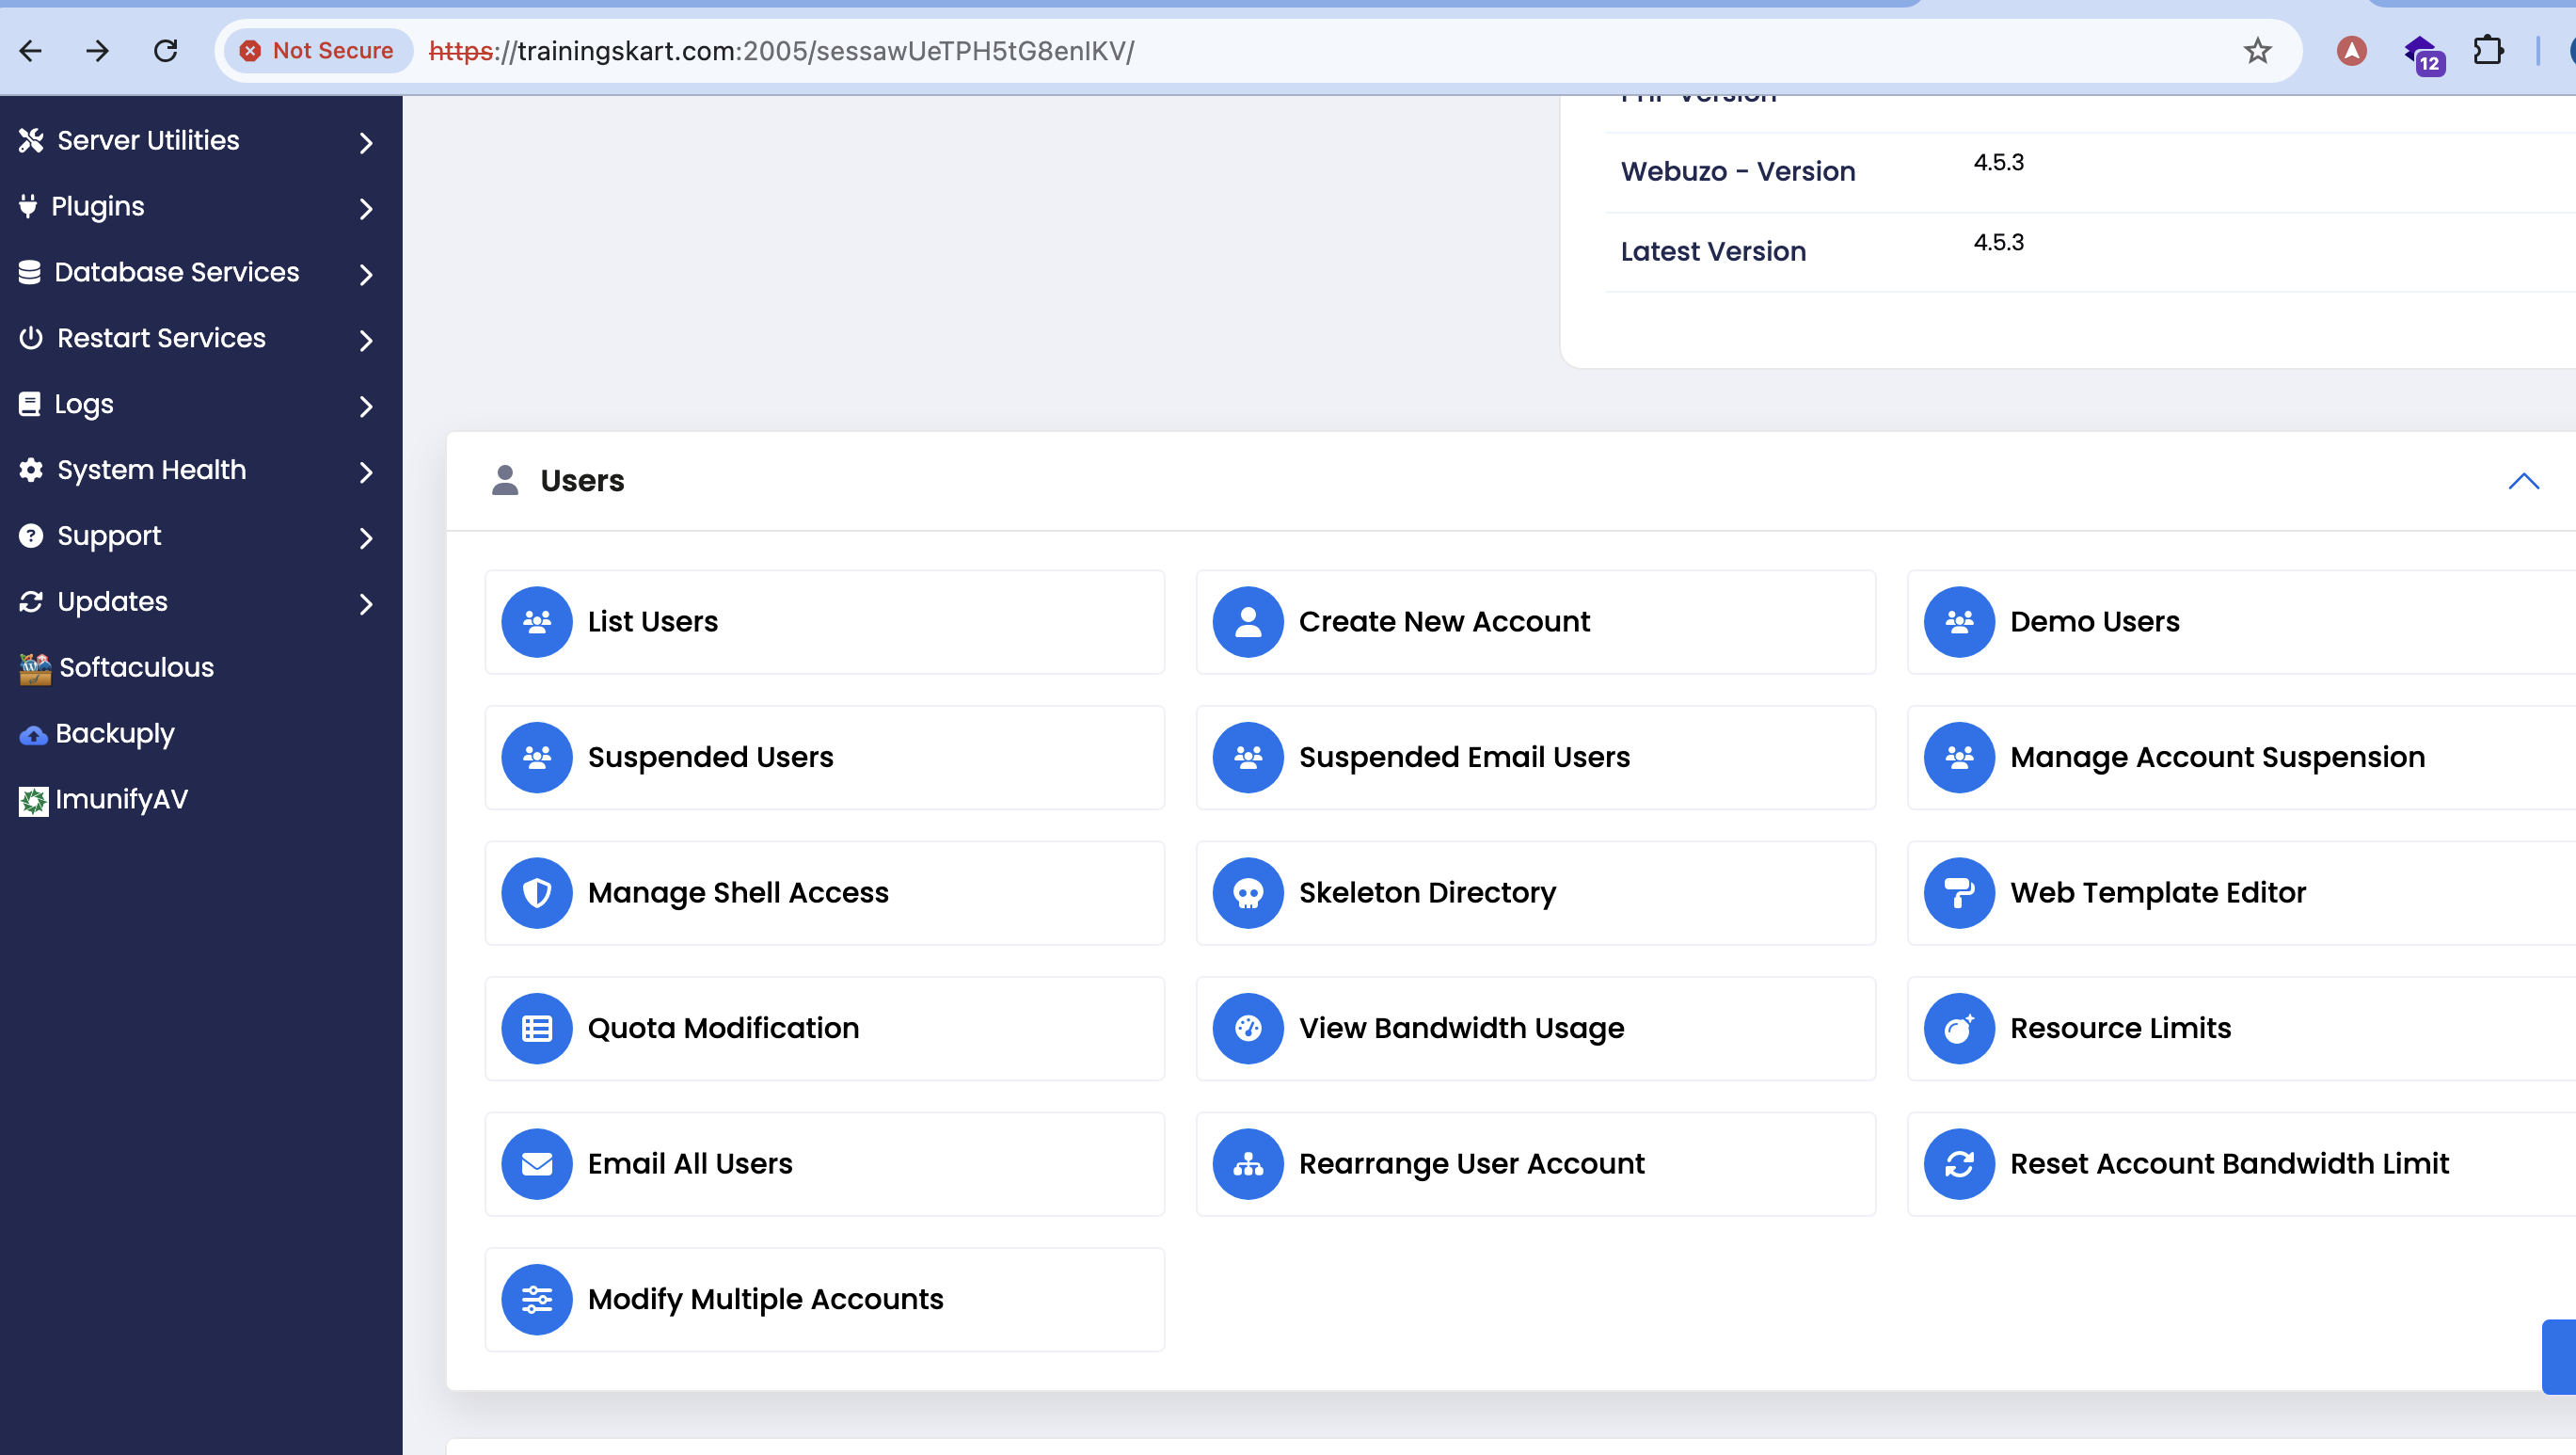This screenshot has height=1455, width=2576.
Task: Bookmark page with the star icon
Action: [x=2257, y=51]
